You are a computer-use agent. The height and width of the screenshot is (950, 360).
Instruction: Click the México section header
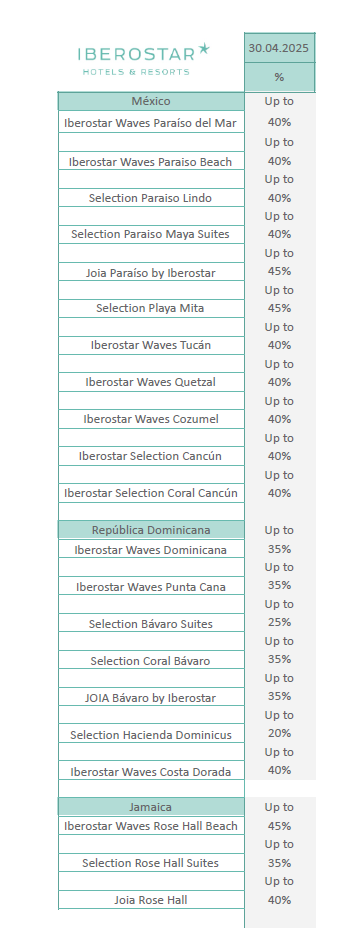click(152, 101)
